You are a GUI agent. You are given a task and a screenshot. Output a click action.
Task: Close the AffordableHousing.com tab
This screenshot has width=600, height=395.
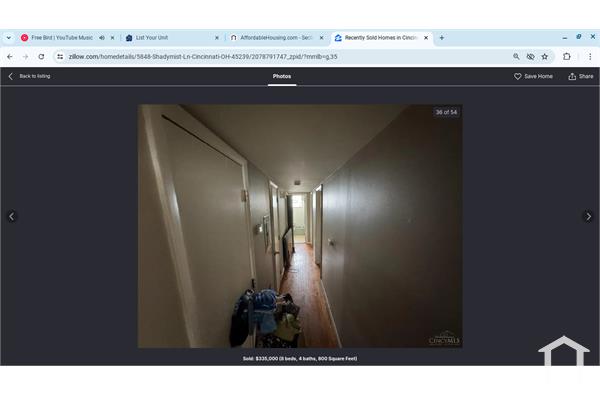tap(321, 38)
